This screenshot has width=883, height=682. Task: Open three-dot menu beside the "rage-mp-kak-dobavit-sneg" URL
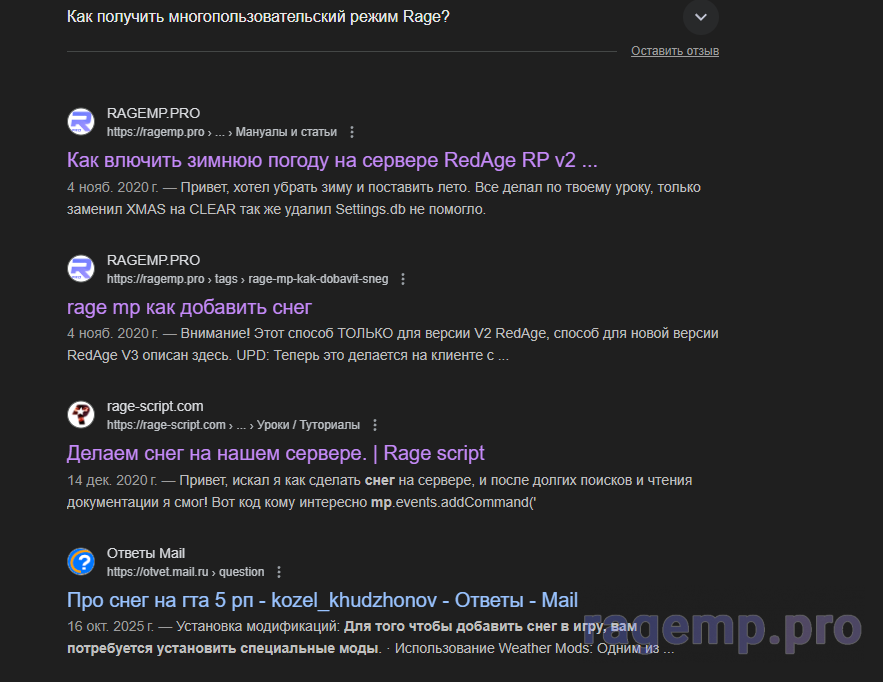[x=403, y=279]
